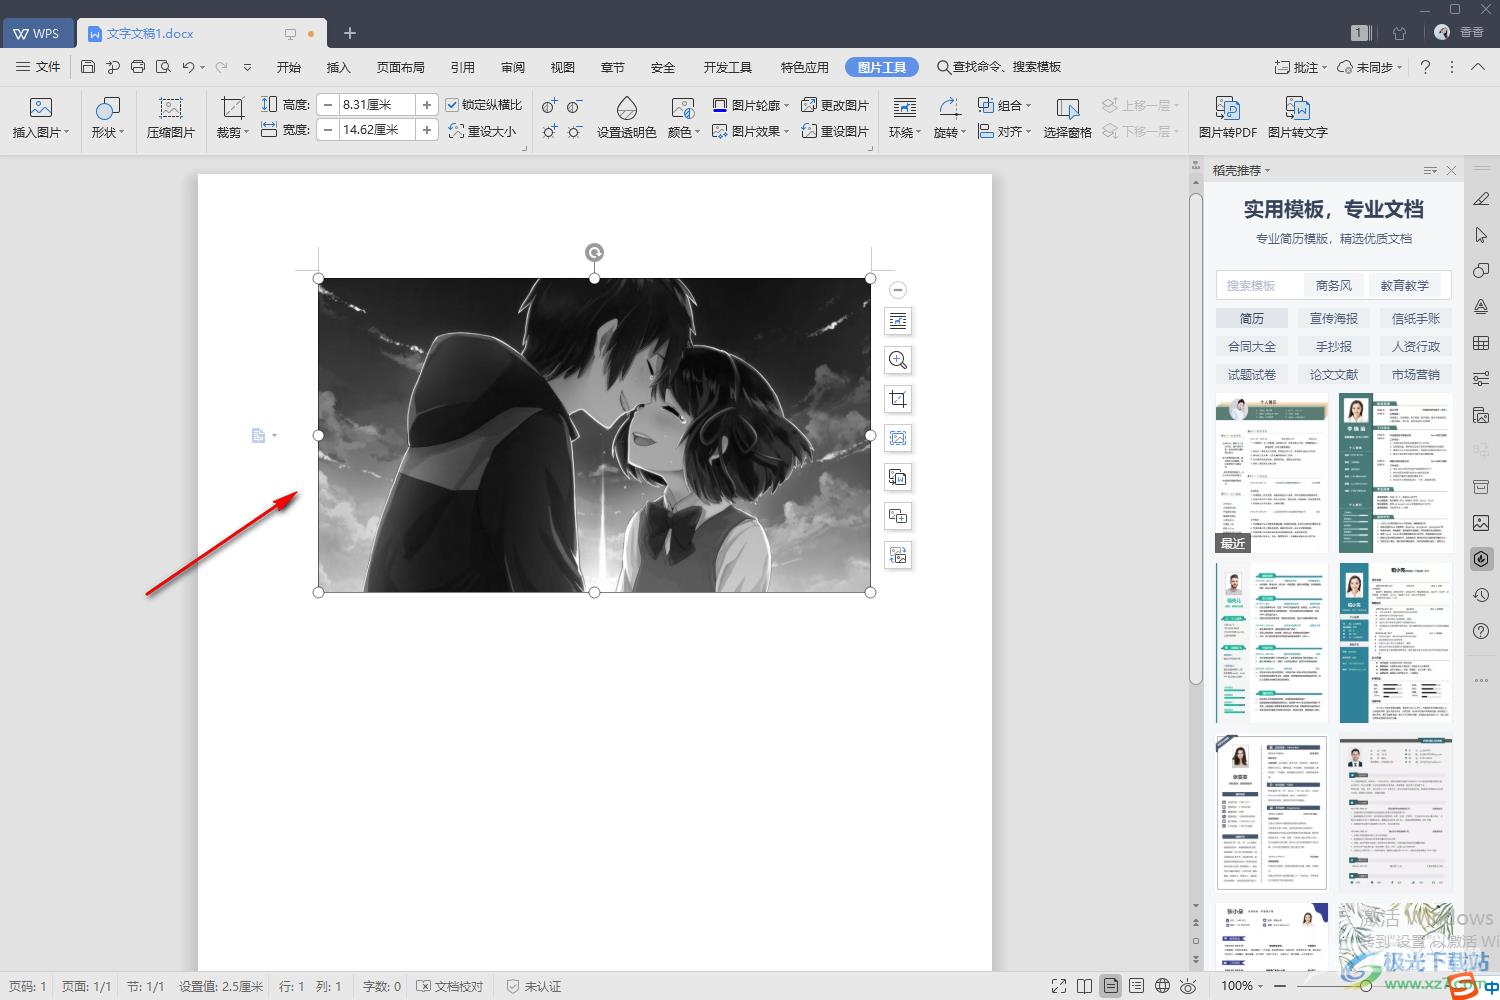This screenshot has width=1500, height=1000.
Task: Open the 视图 View tab
Action: [563, 67]
